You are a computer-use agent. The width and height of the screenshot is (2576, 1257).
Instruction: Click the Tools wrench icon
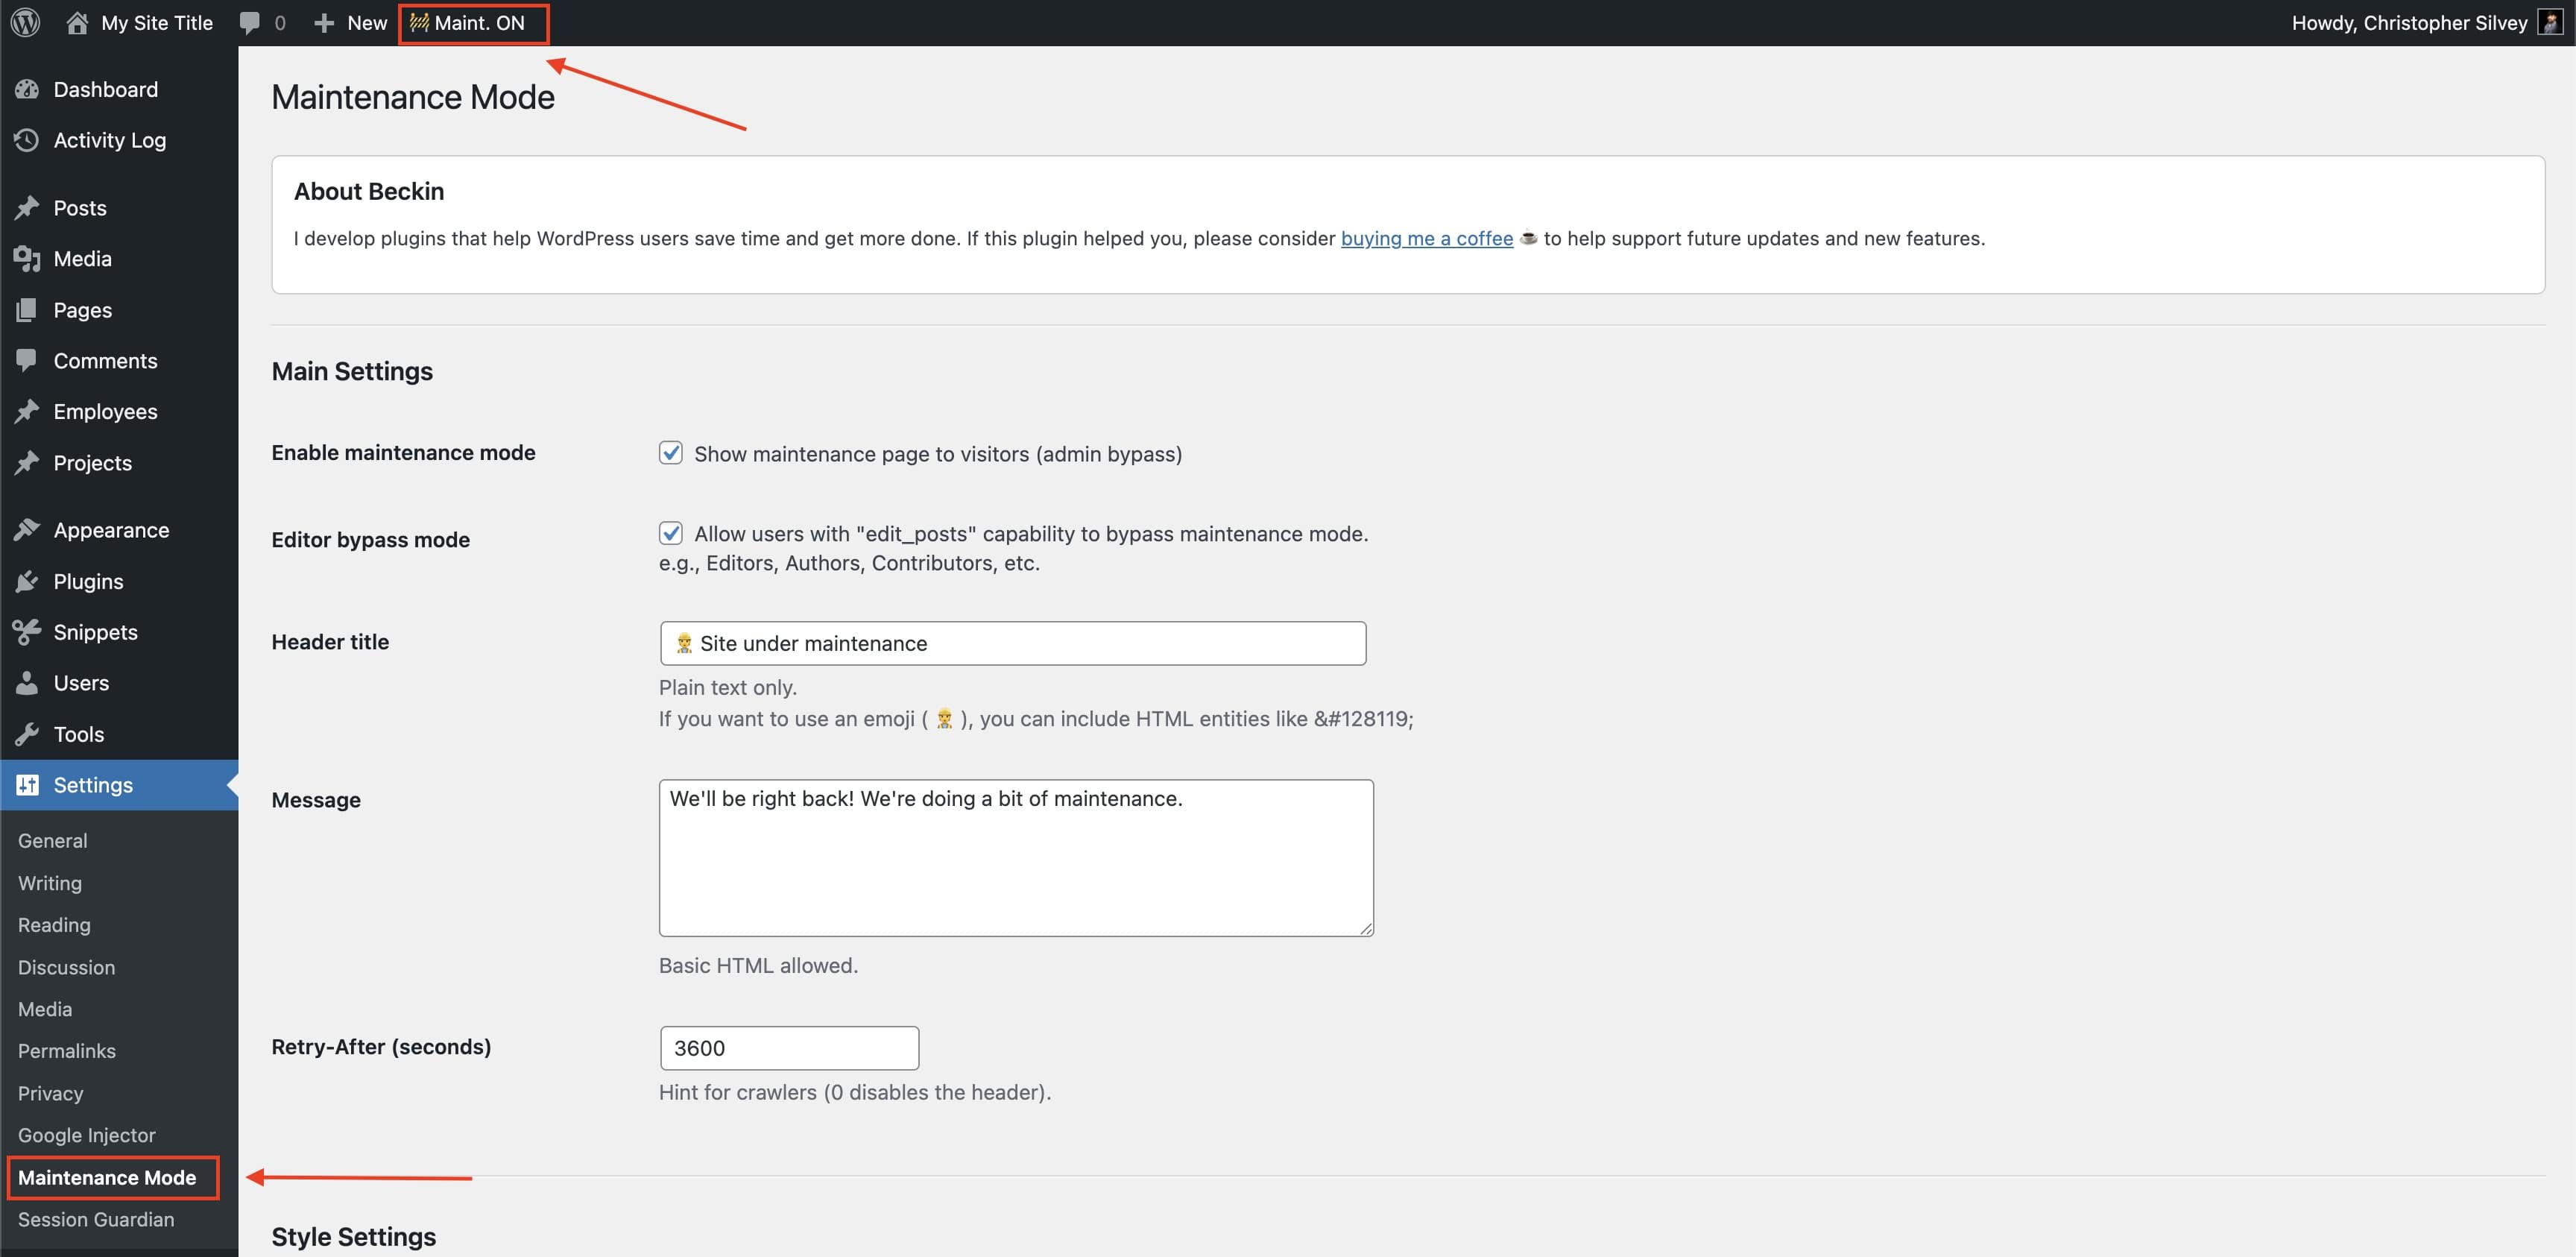27,734
